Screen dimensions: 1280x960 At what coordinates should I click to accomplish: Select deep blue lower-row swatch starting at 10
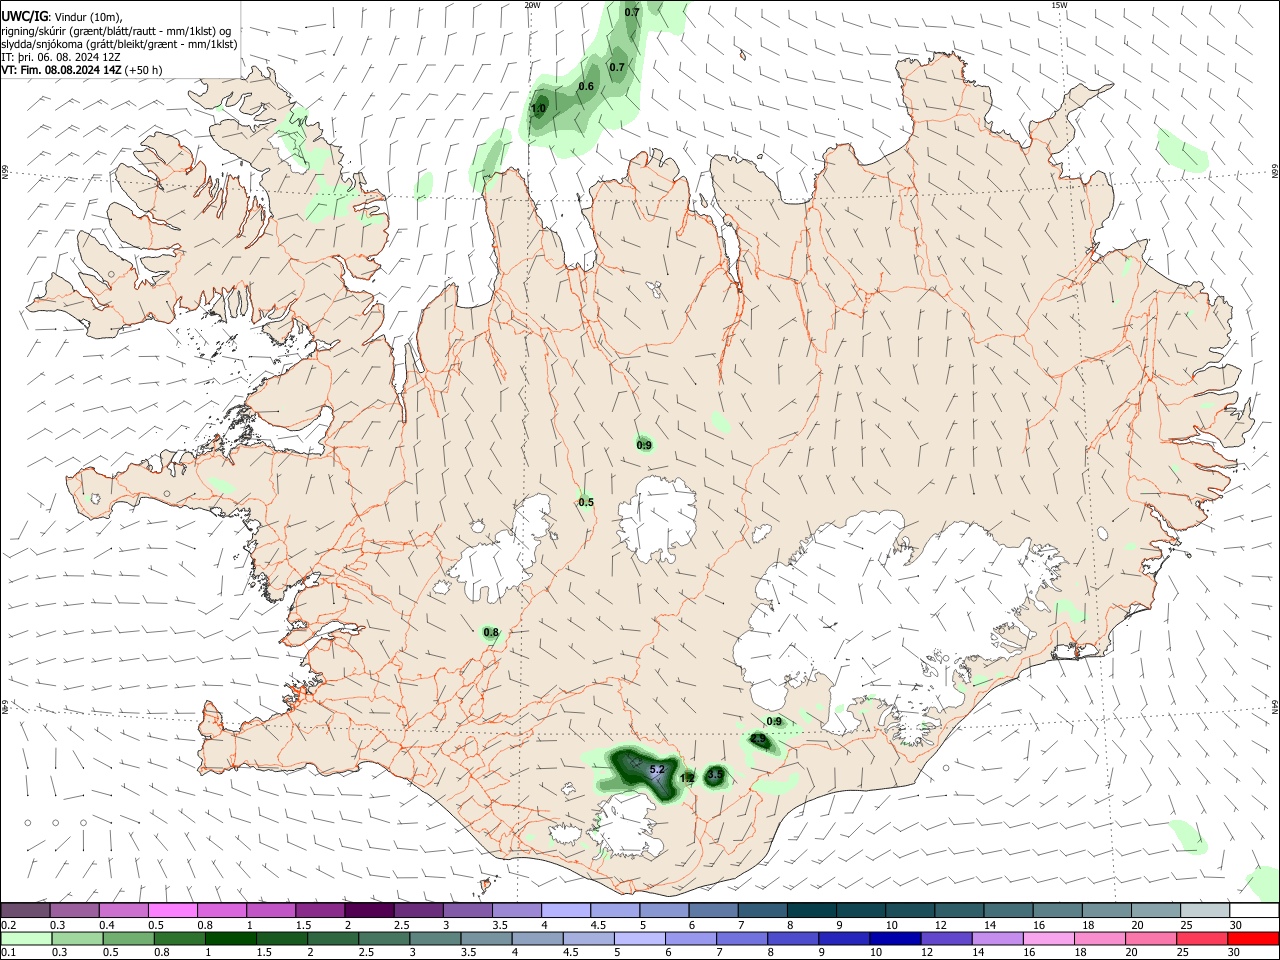click(x=895, y=939)
